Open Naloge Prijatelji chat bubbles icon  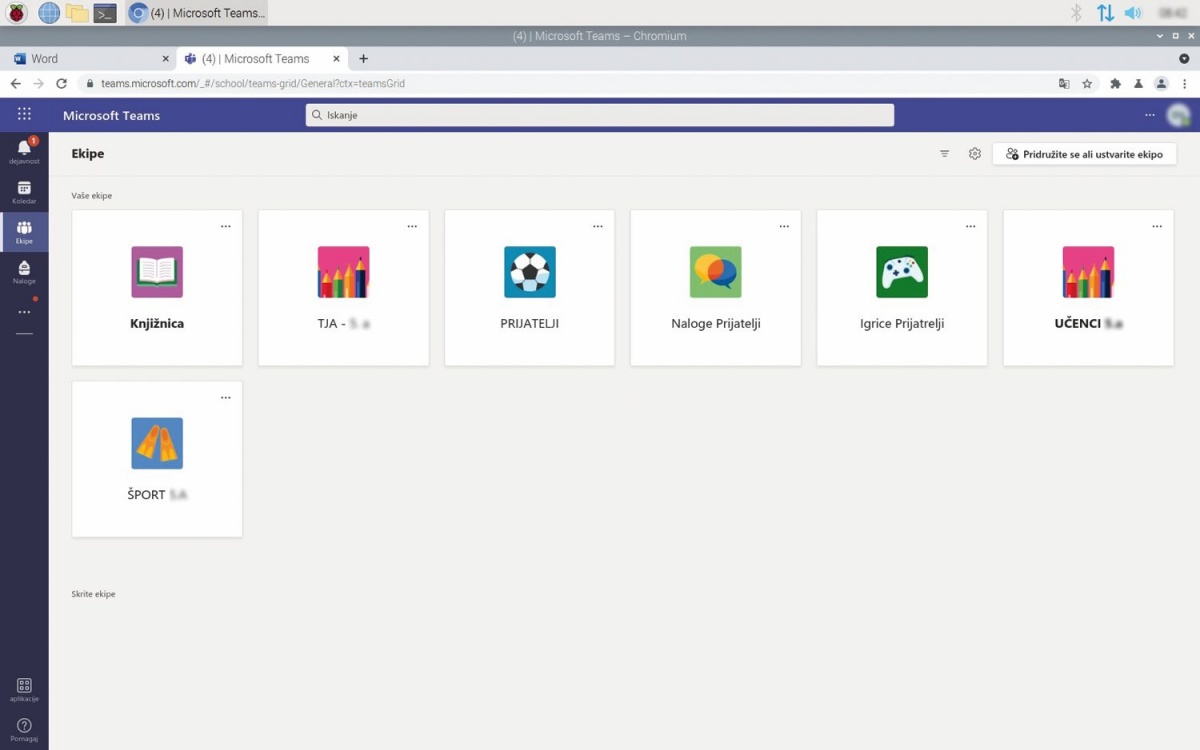coord(715,272)
